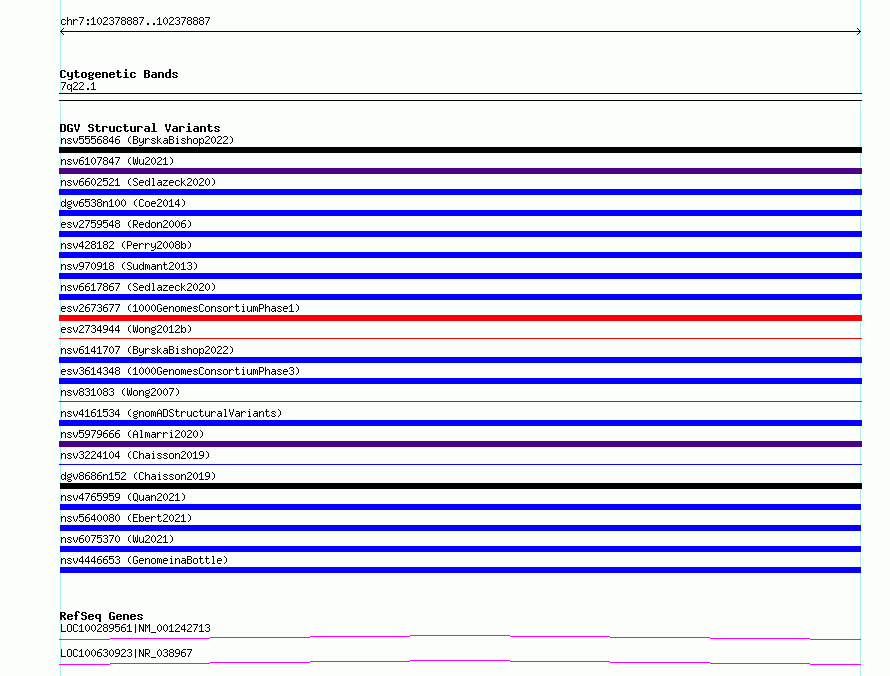Open variant esv3614348 (1000GenomesConsortiumPhase3) label
890x676 pixels.
[180, 371]
